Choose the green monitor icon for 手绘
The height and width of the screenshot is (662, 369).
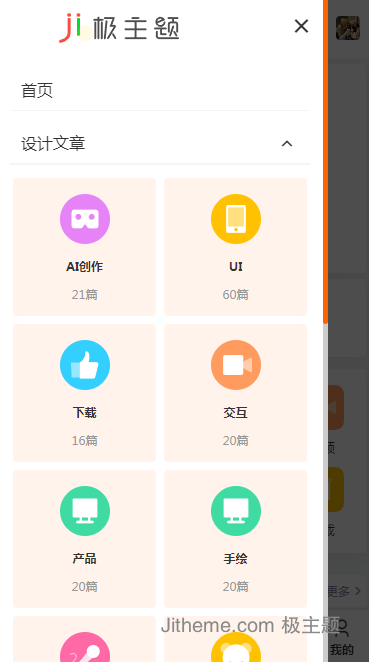click(236, 511)
